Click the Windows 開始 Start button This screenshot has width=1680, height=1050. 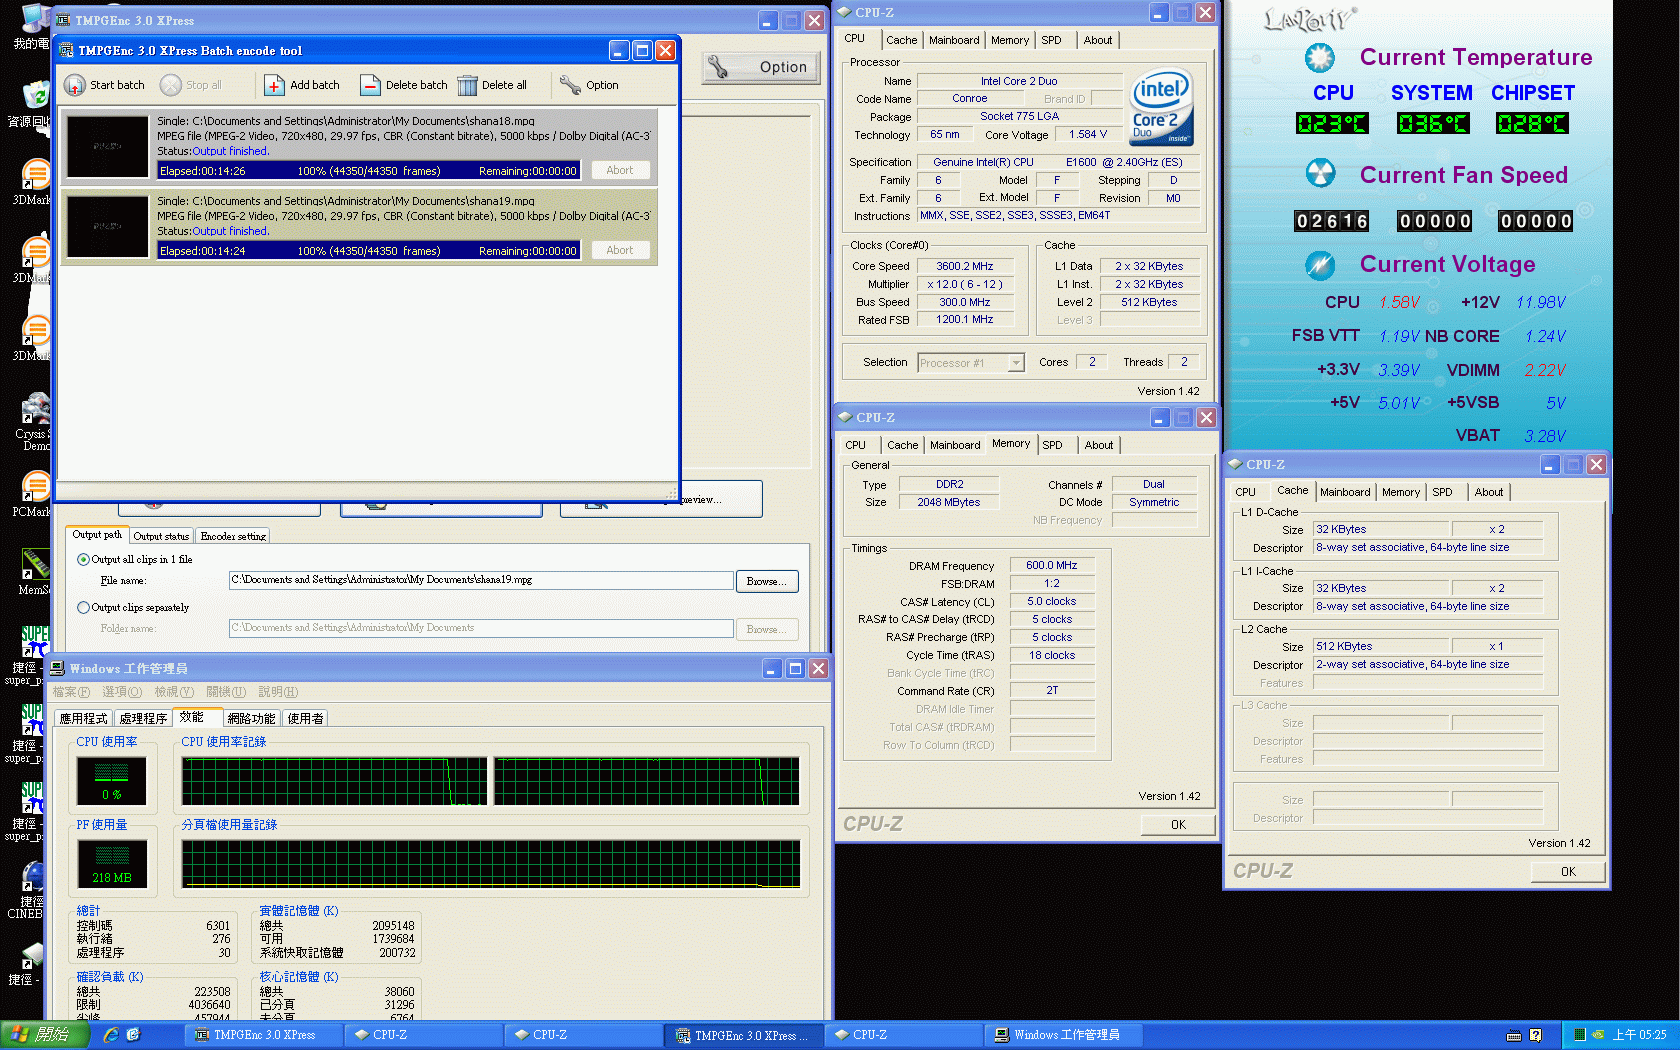point(45,1035)
